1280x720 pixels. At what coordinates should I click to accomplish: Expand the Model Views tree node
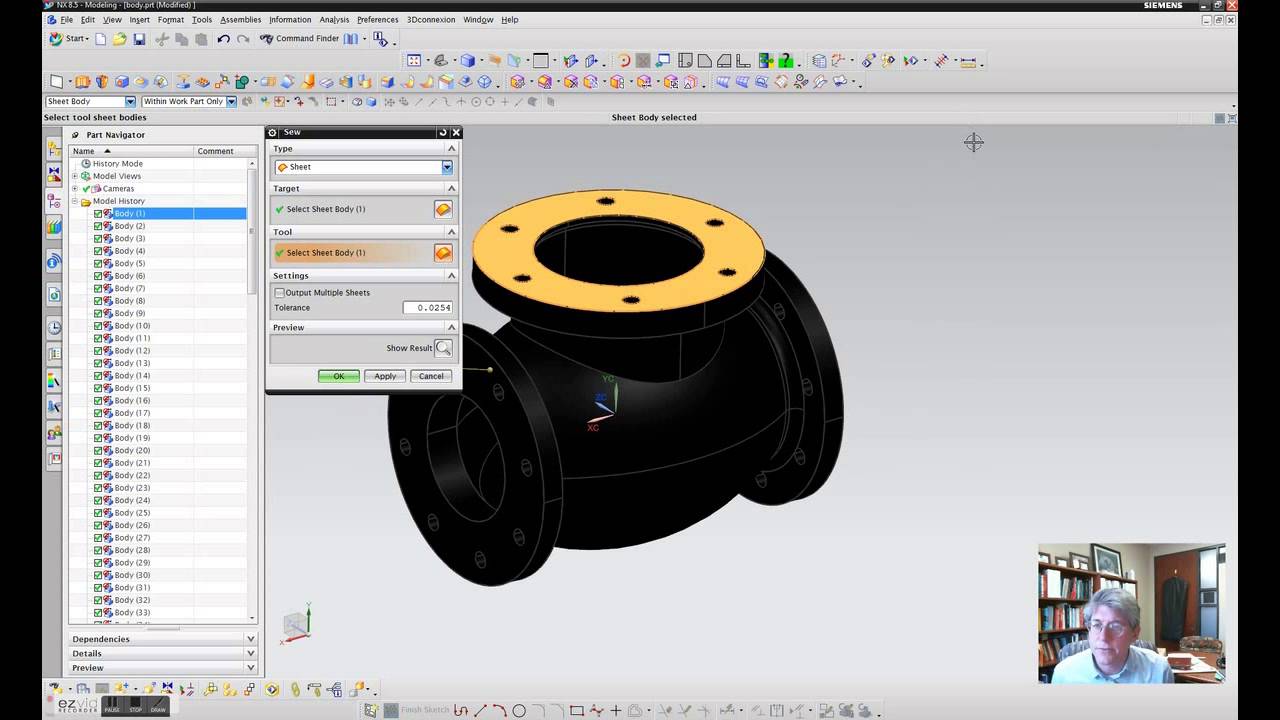(x=75, y=176)
